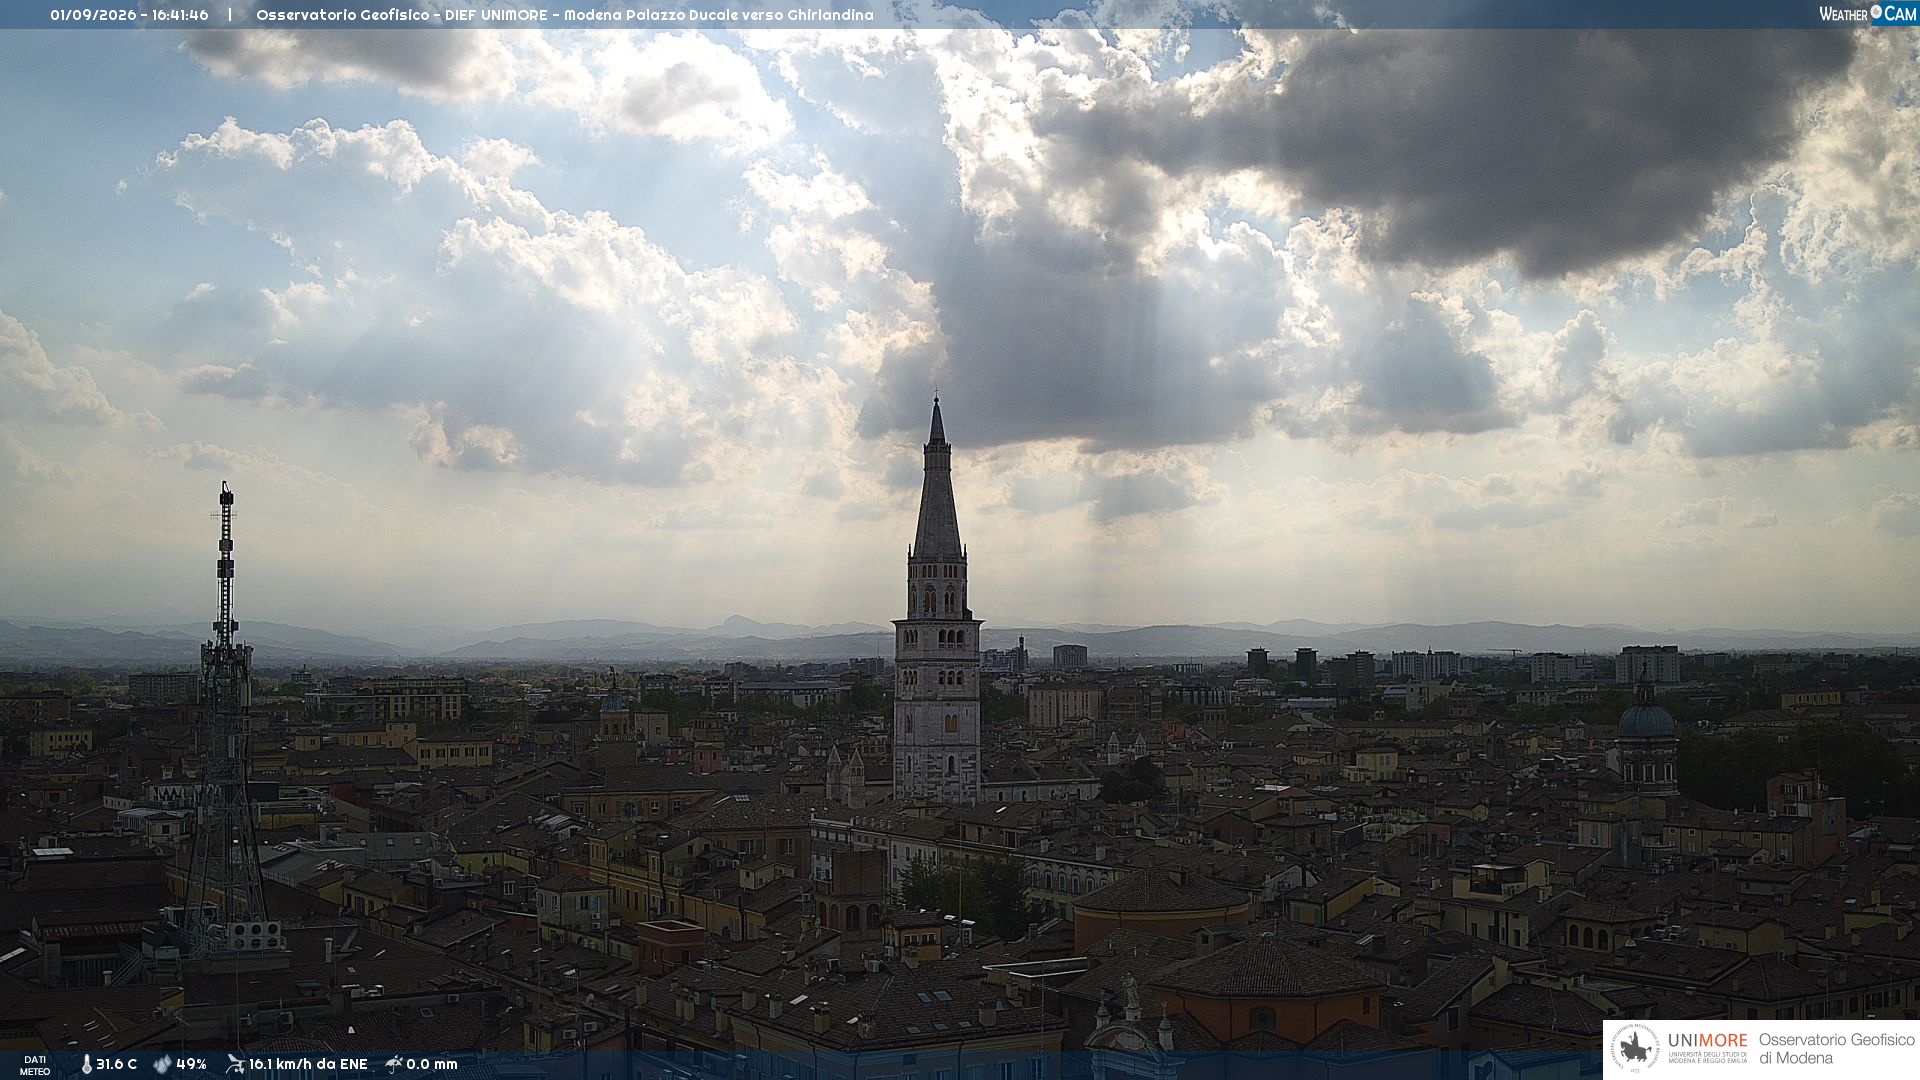The image size is (1920, 1080).
Task: Click the humidity water droplets icon
Action: [162, 1064]
